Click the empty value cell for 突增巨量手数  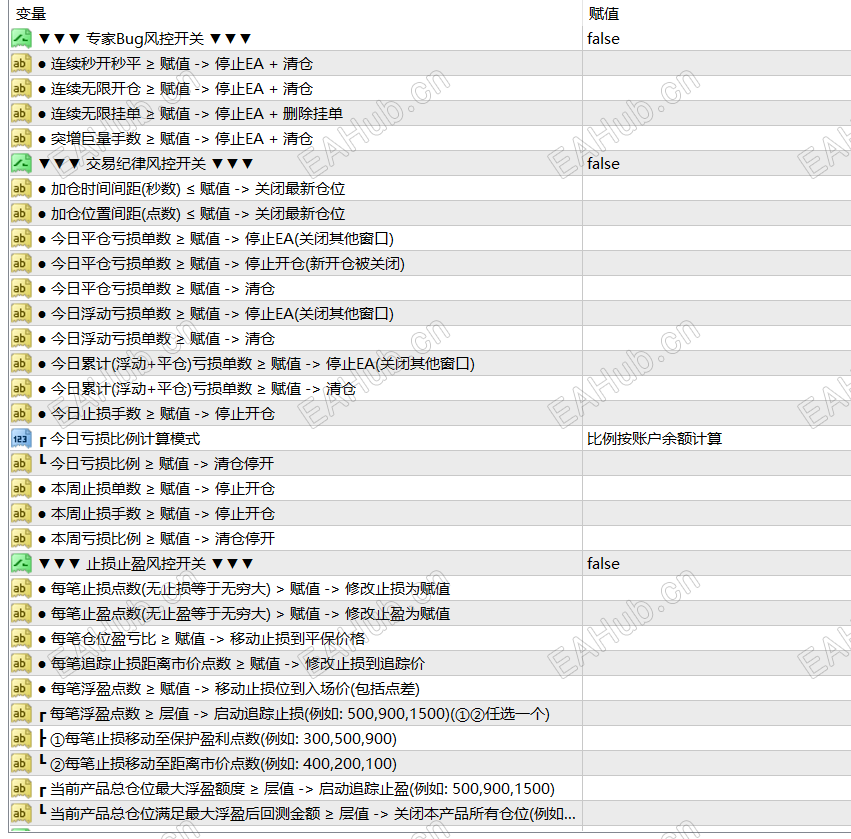[x=716, y=138]
